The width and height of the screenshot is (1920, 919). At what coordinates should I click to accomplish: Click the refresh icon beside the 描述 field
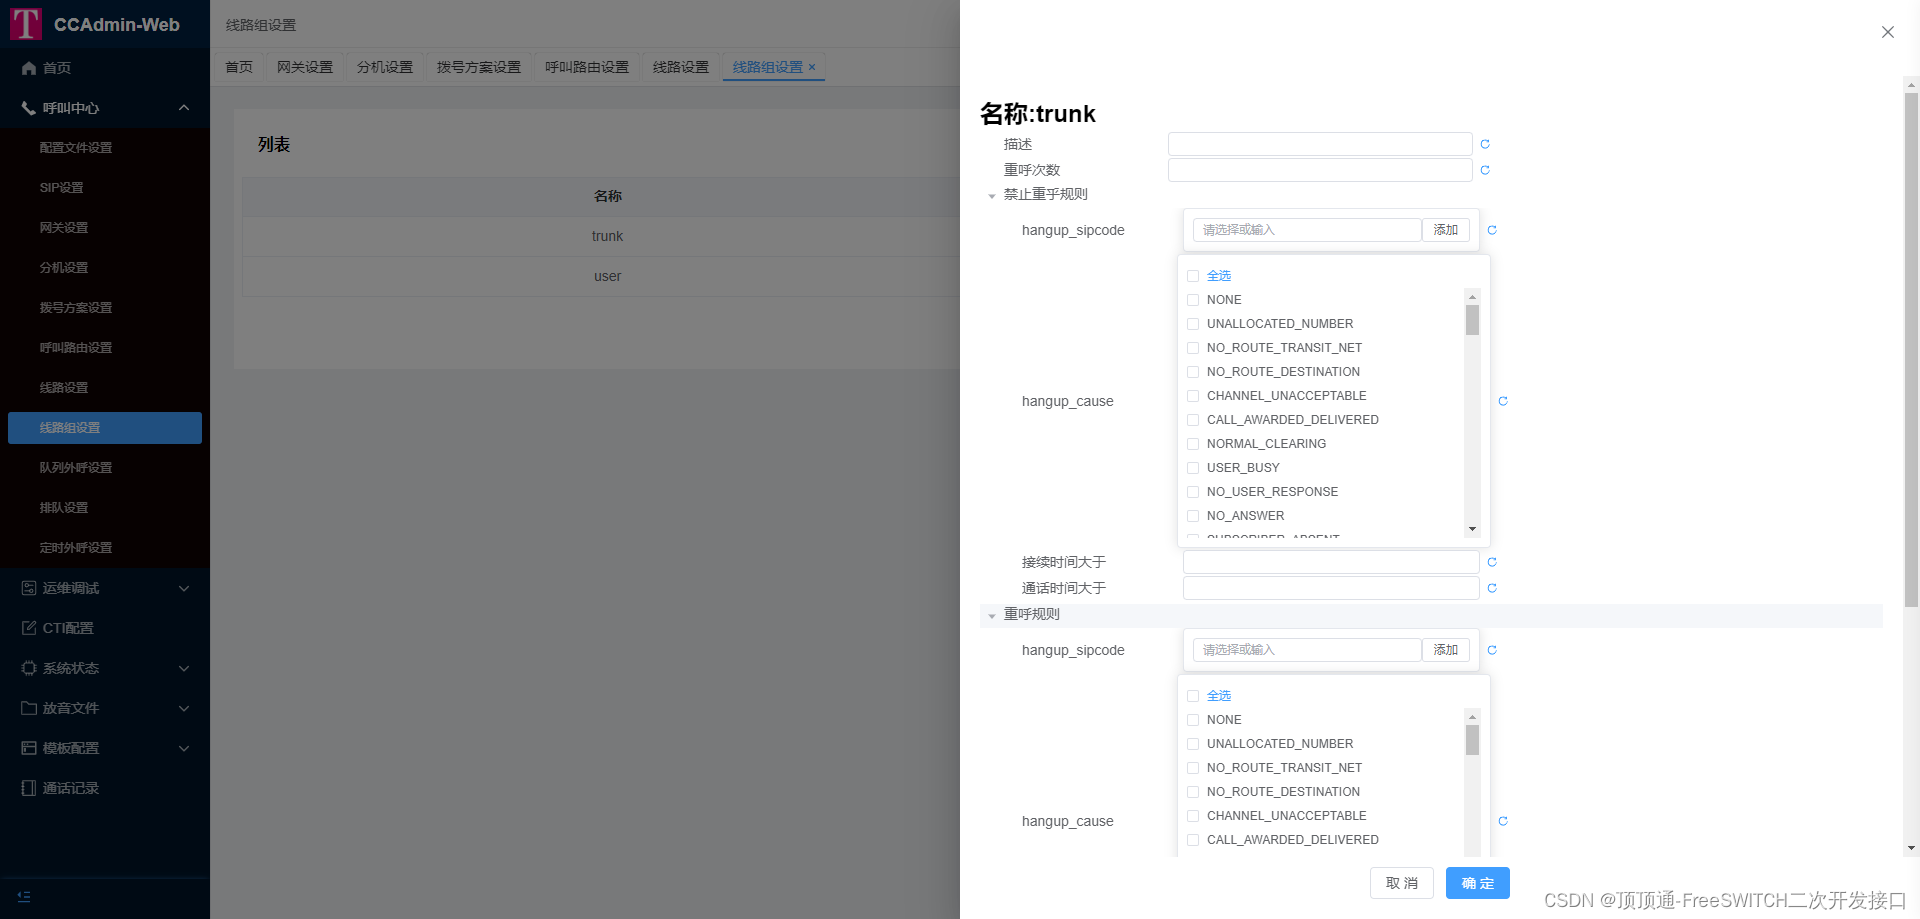[x=1484, y=143]
